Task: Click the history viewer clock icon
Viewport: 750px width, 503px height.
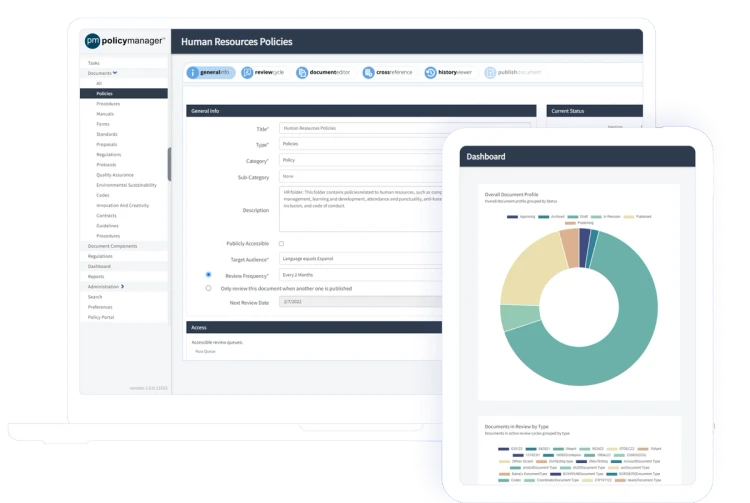Action: point(430,73)
